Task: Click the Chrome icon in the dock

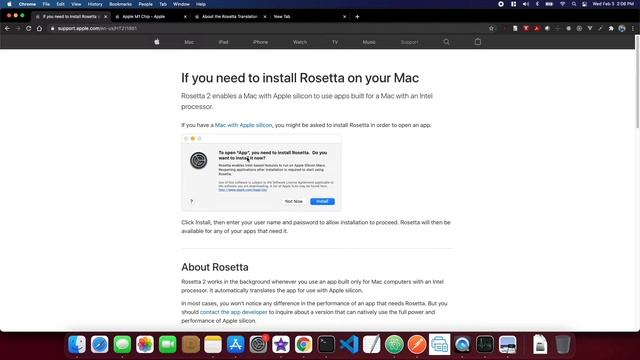Action: [x=304, y=344]
